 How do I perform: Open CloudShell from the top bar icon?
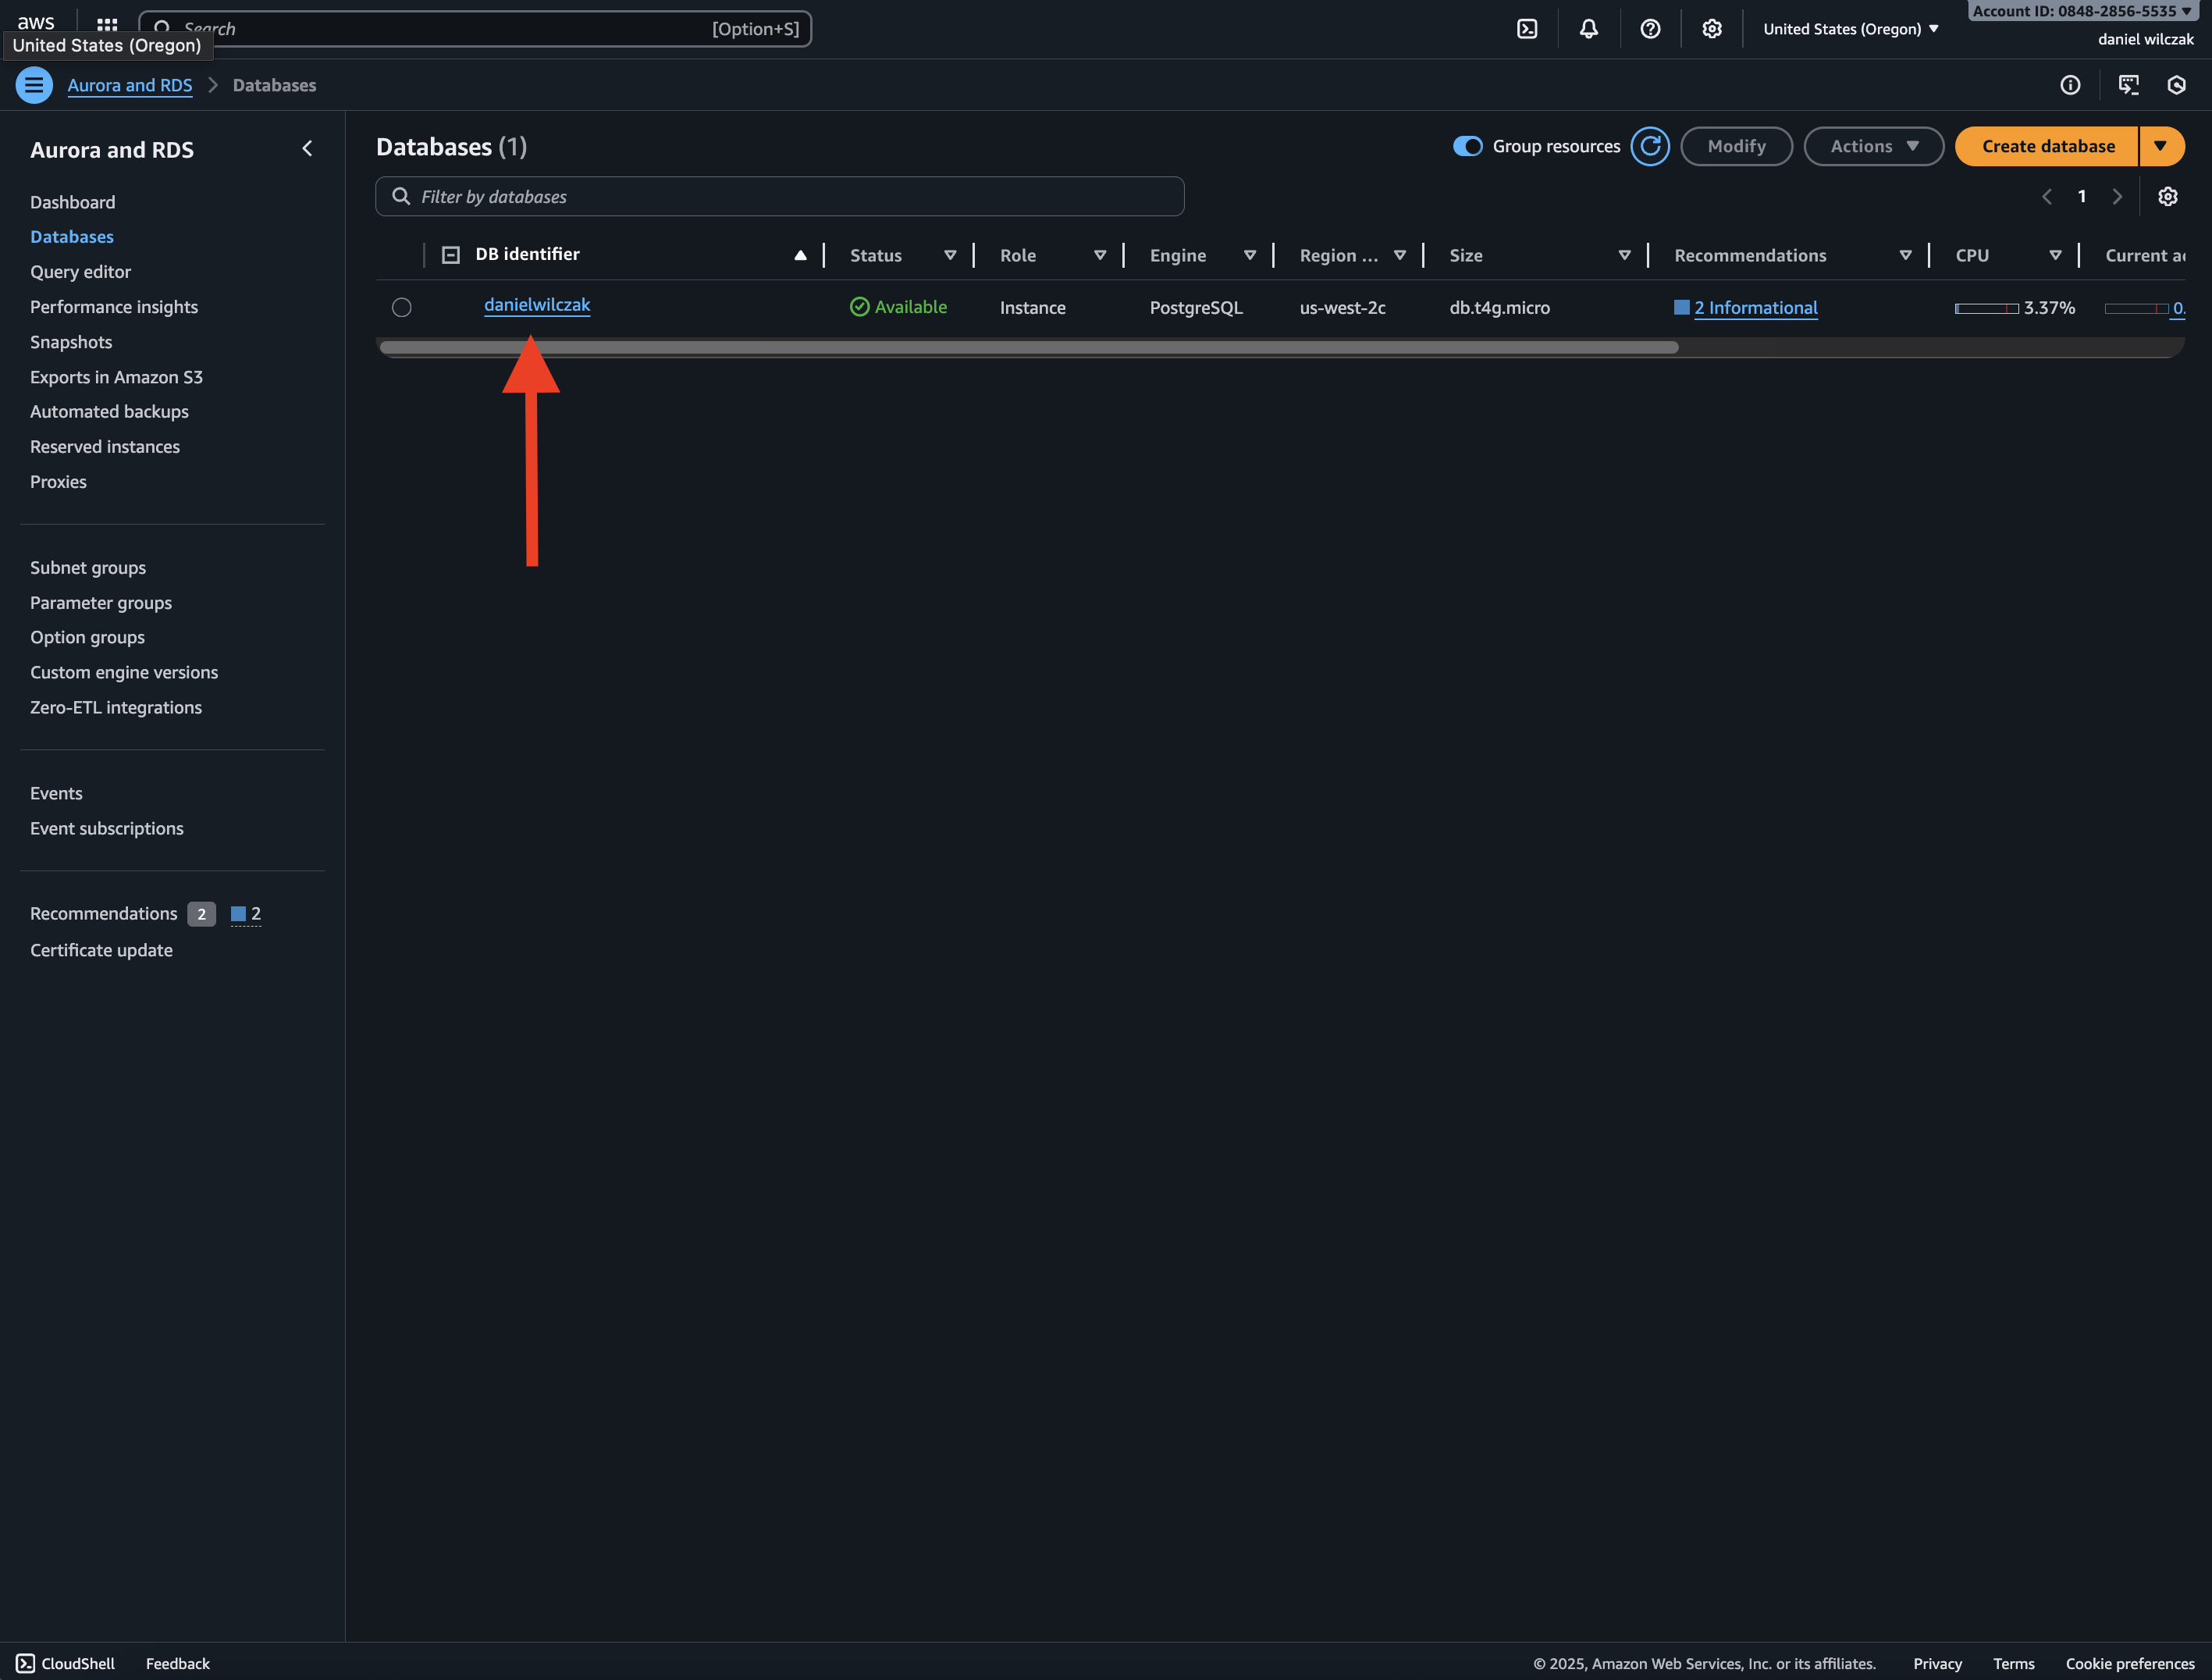[1527, 29]
